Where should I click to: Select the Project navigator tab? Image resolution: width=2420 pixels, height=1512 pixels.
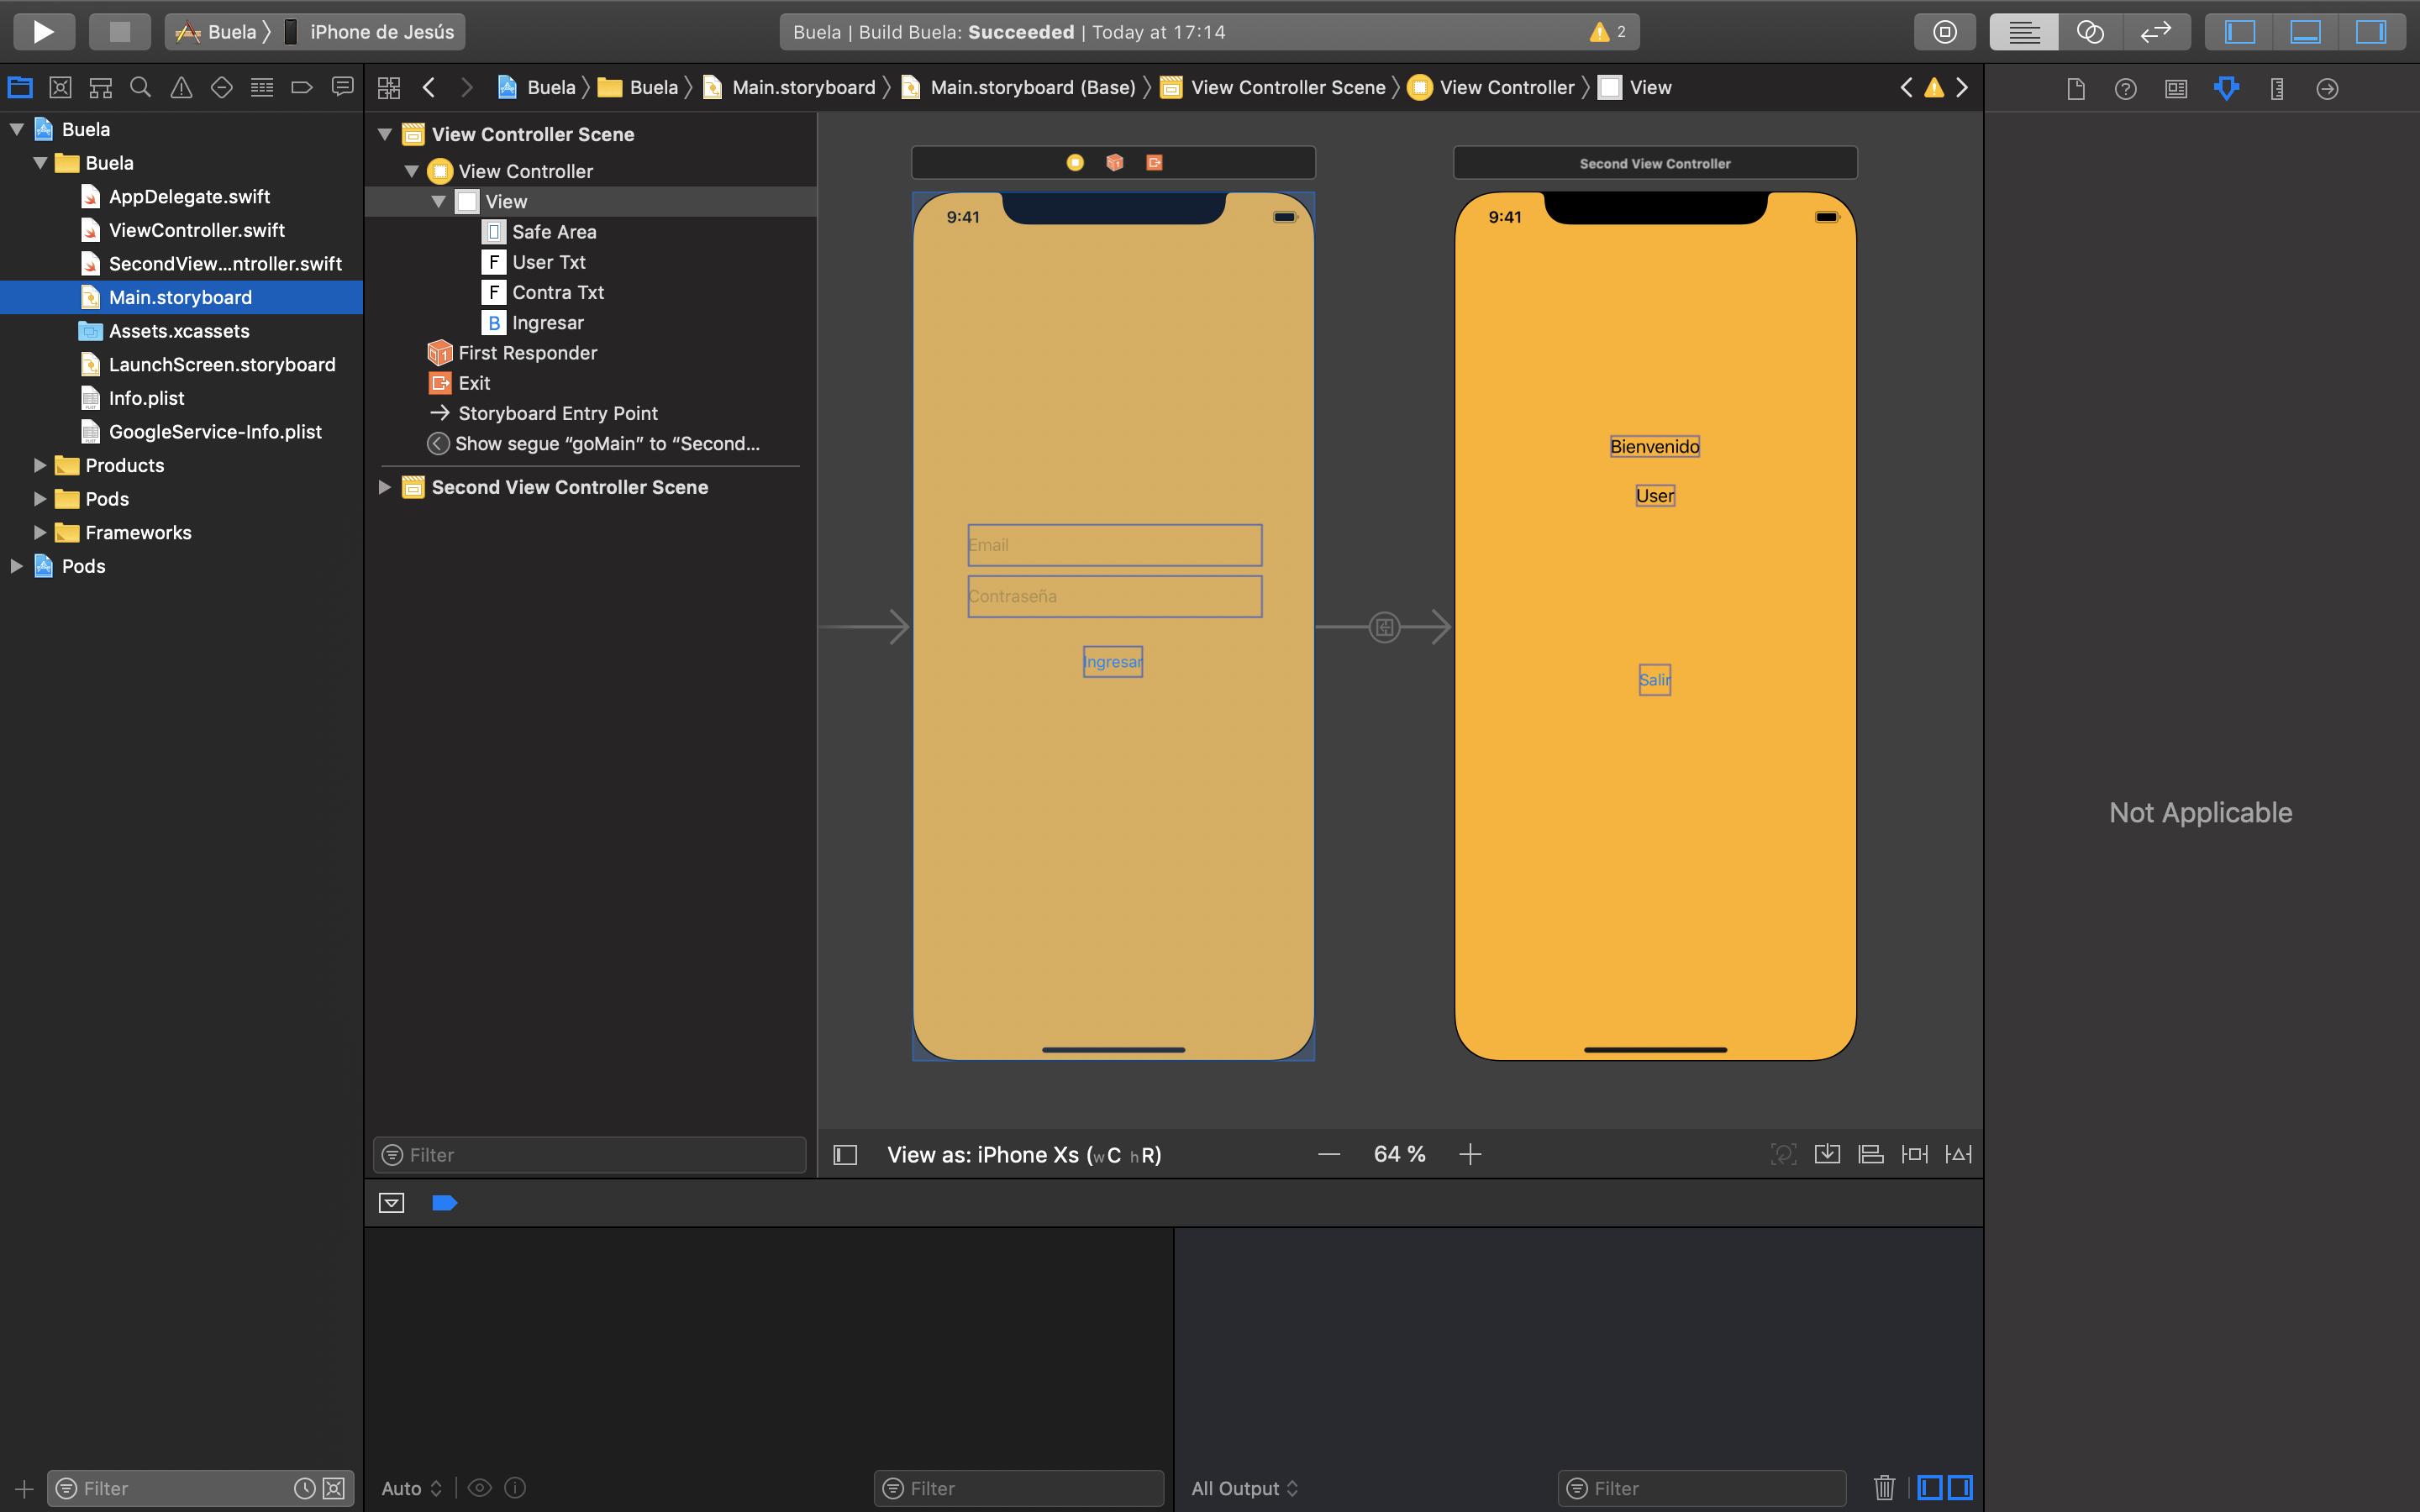click(20, 88)
